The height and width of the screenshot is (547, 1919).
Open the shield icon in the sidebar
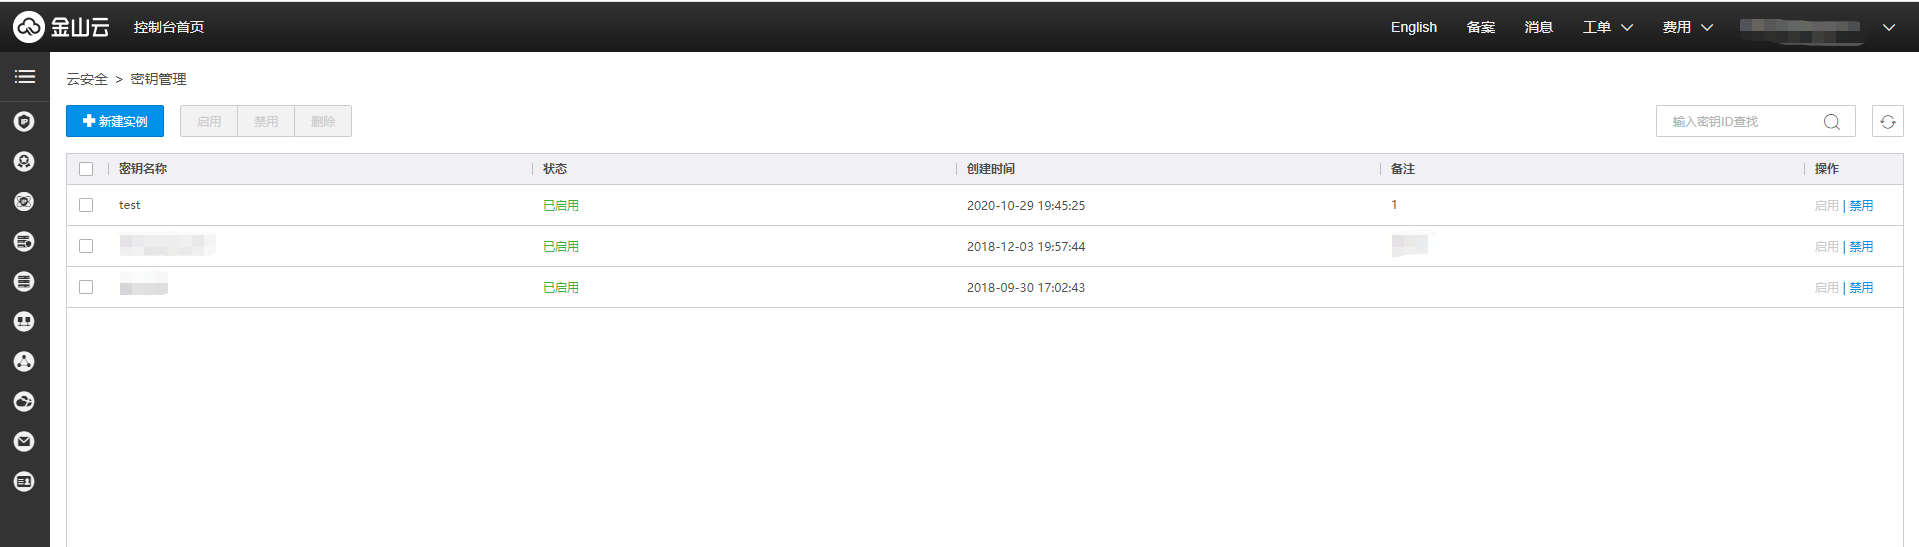pyautogui.click(x=24, y=122)
